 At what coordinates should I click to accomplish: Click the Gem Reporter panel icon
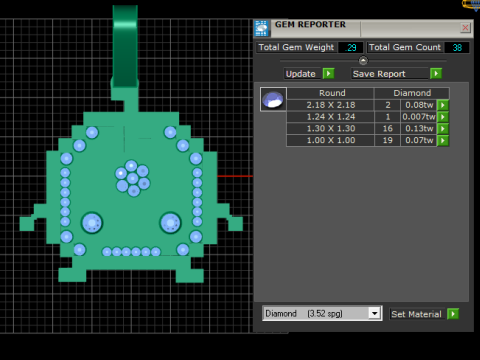262,28
